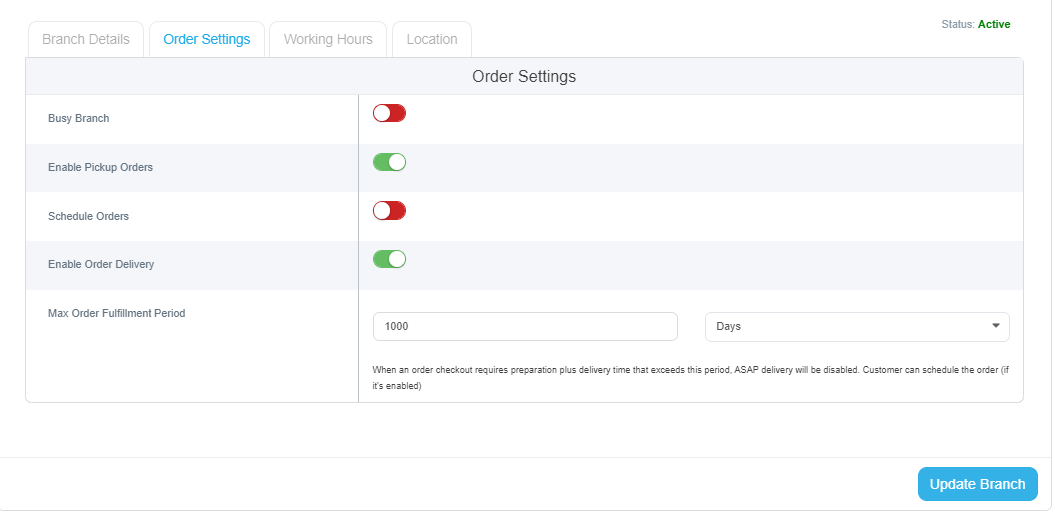The image size is (1055, 519).
Task: Click the Enable Order Delivery label
Action: point(101,265)
